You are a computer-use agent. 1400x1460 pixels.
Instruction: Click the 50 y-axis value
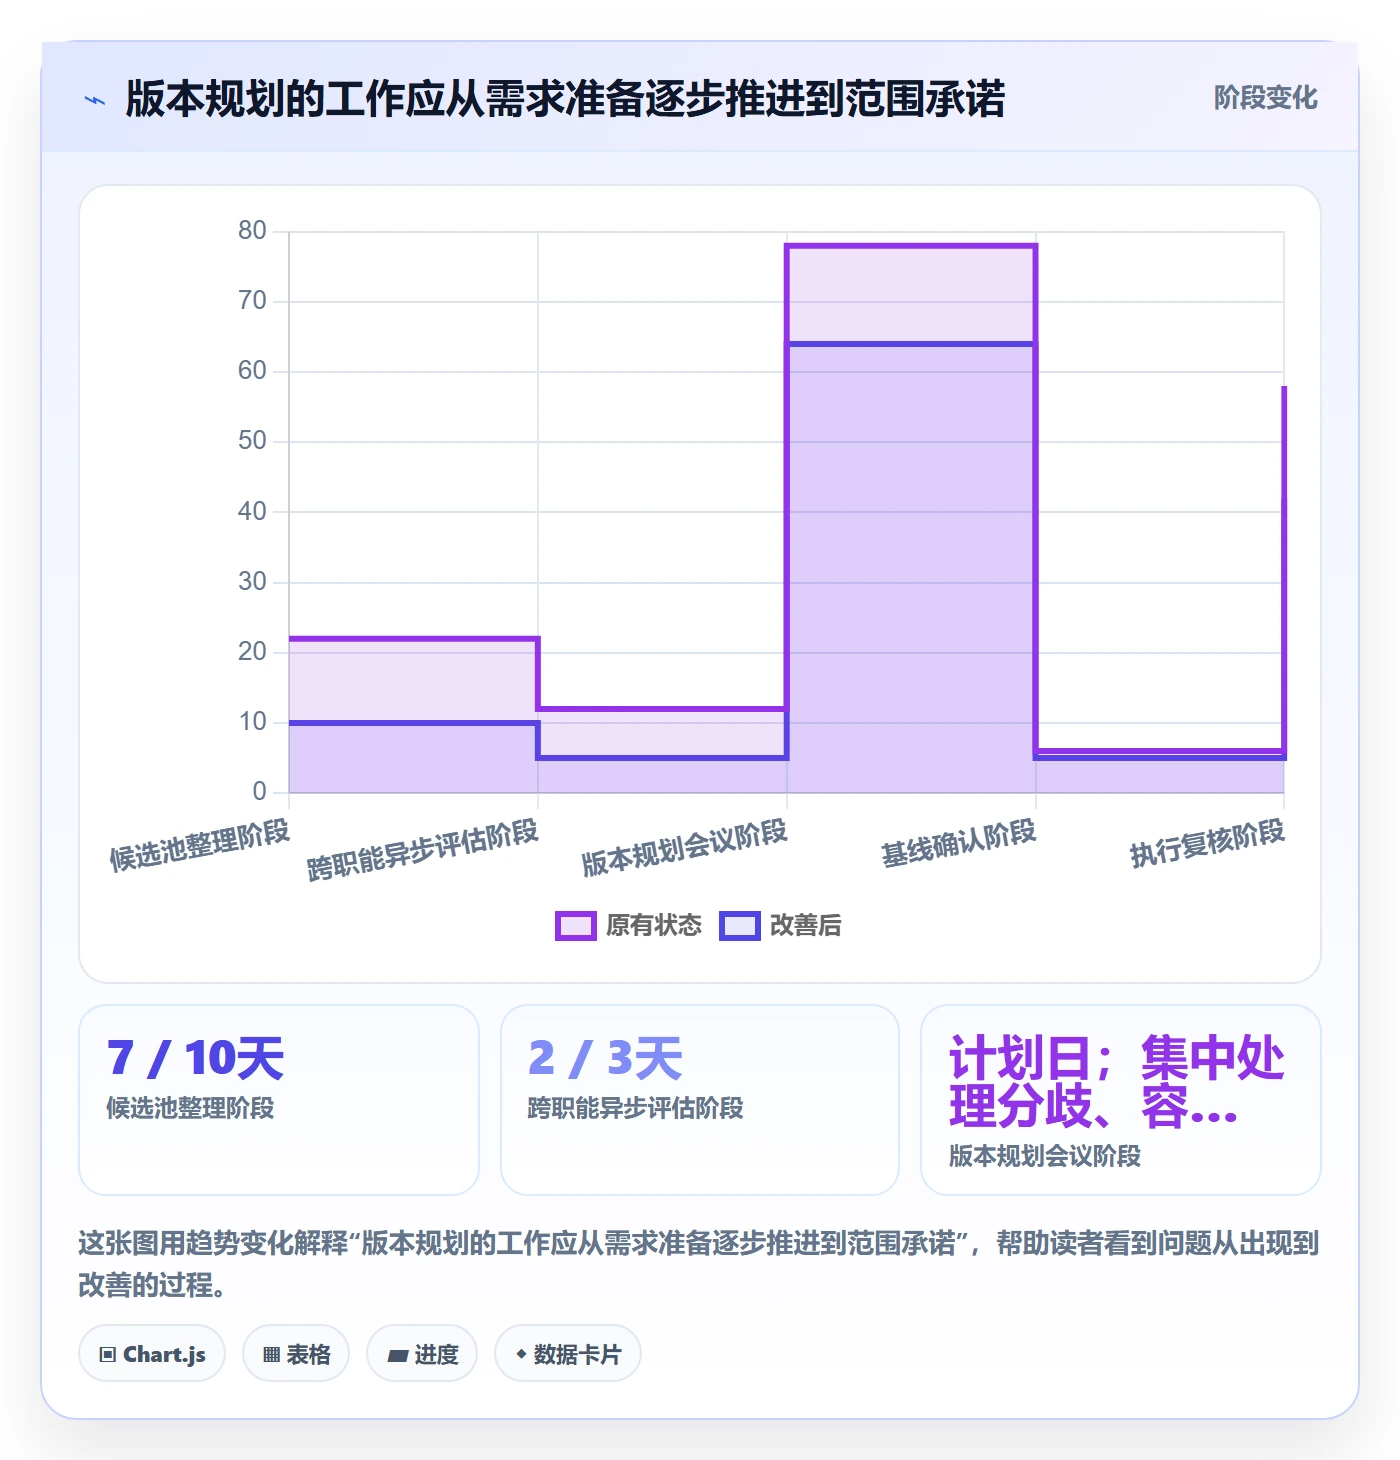pyautogui.click(x=252, y=441)
